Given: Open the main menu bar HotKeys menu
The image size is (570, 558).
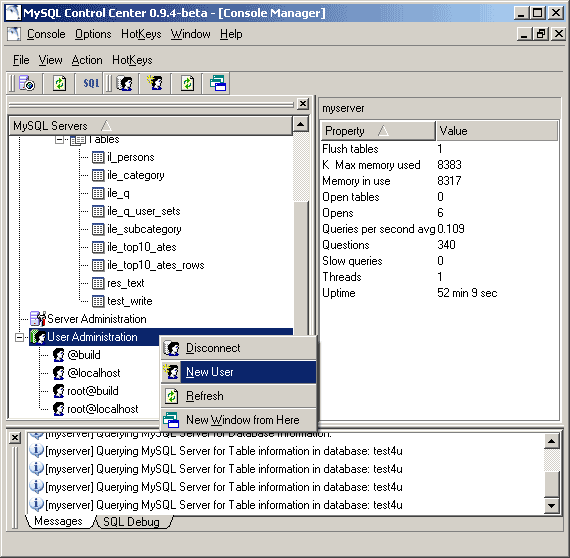Looking at the screenshot, I should coord(141,34).
